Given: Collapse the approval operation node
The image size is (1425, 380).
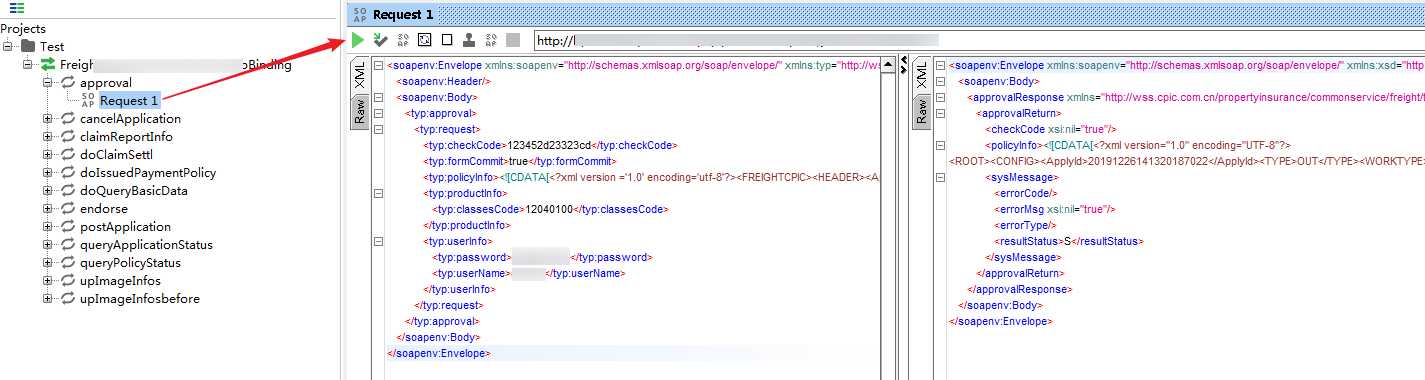Looking at the screenshot, I should click(48, 83).
